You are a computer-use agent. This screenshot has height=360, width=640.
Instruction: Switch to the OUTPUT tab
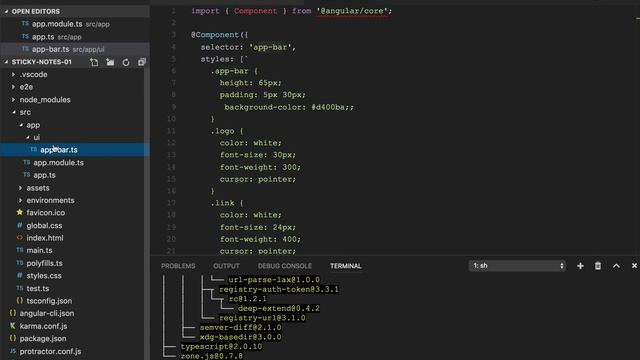coord(226,266)
